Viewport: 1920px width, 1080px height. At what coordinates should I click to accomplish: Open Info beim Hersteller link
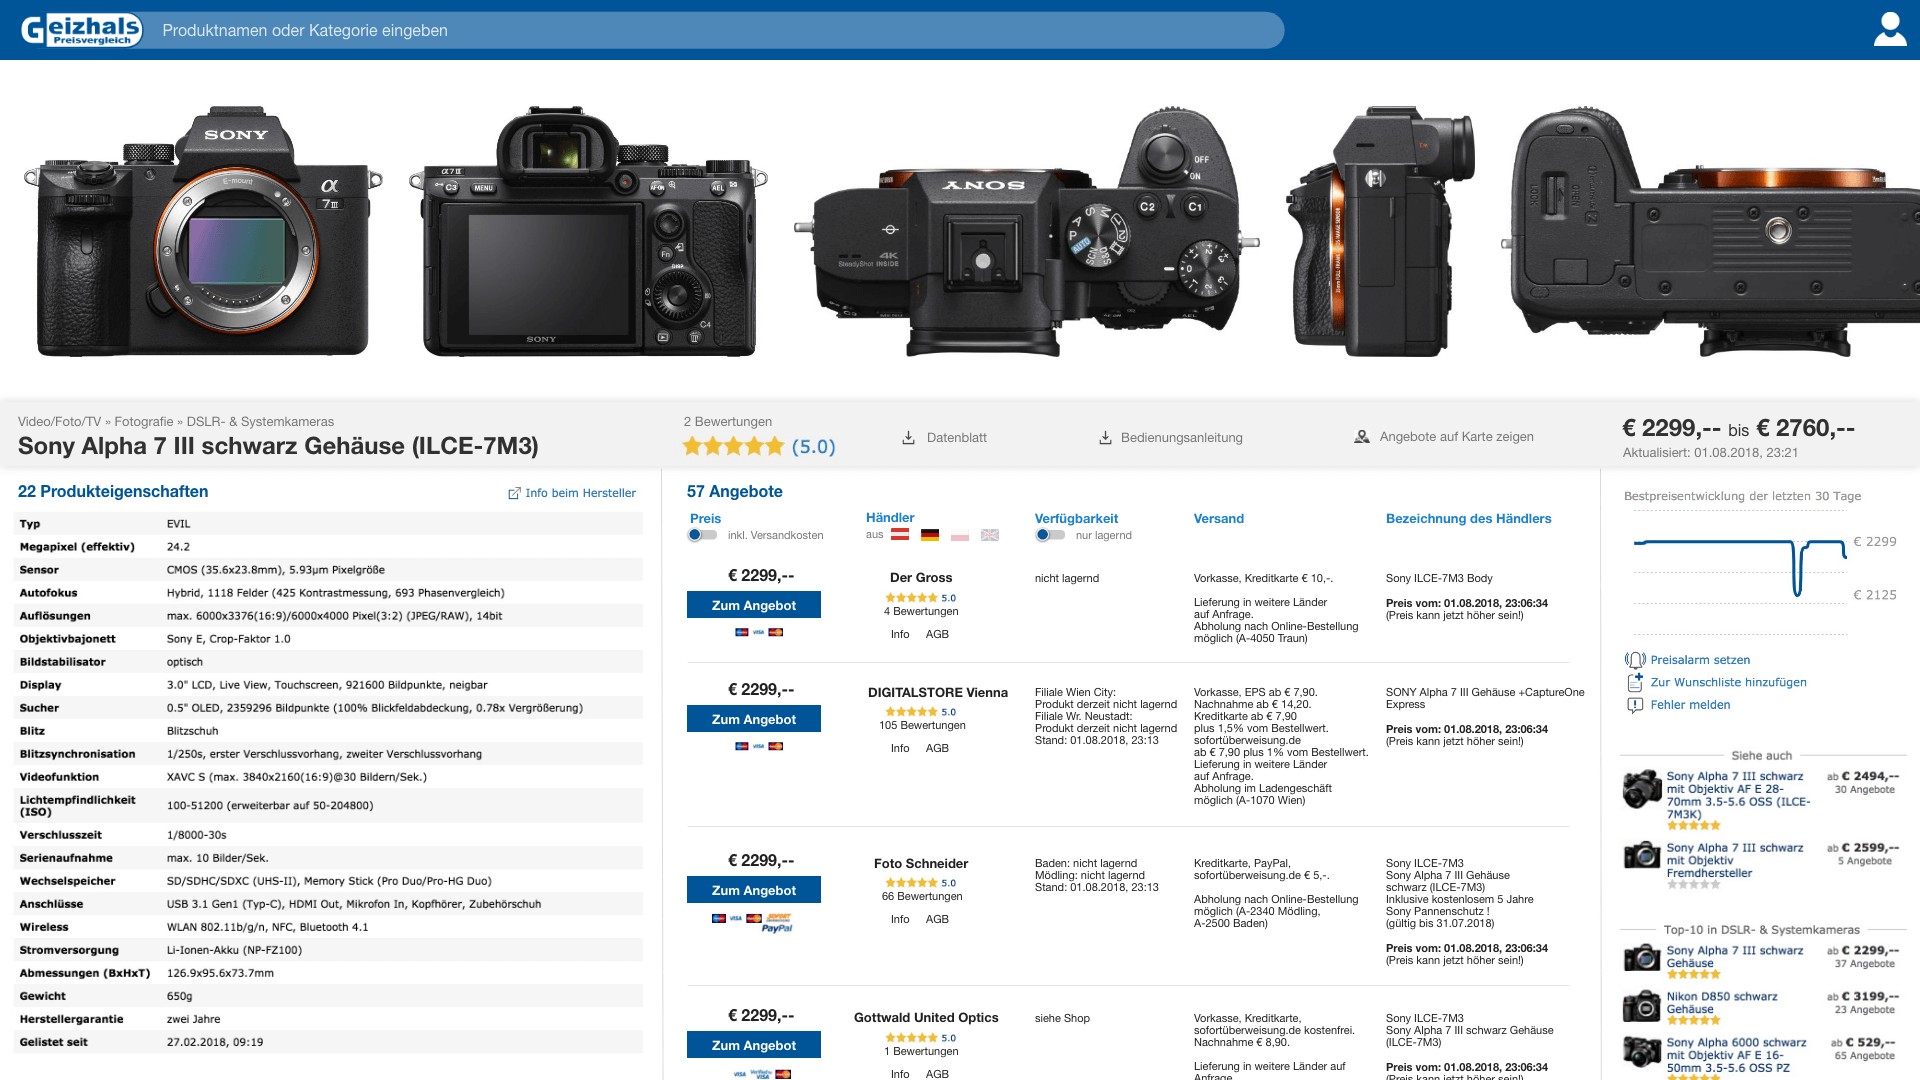click(572, 493)
